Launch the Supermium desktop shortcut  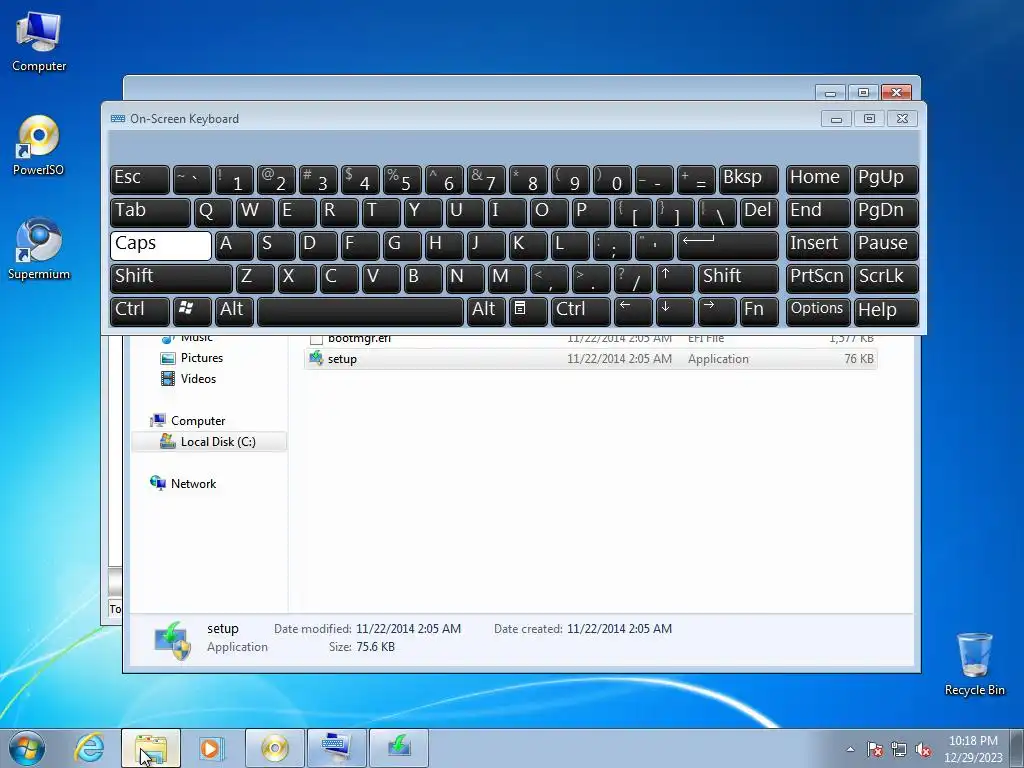click(x=39, y=249)
